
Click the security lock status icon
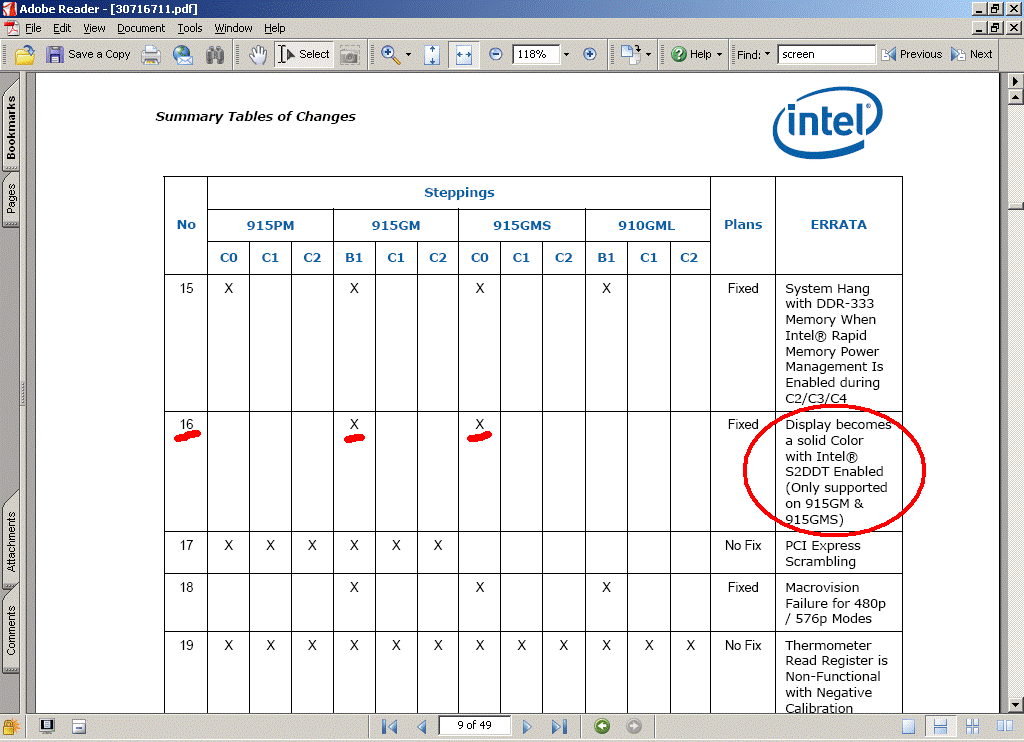tap(11, 726)
